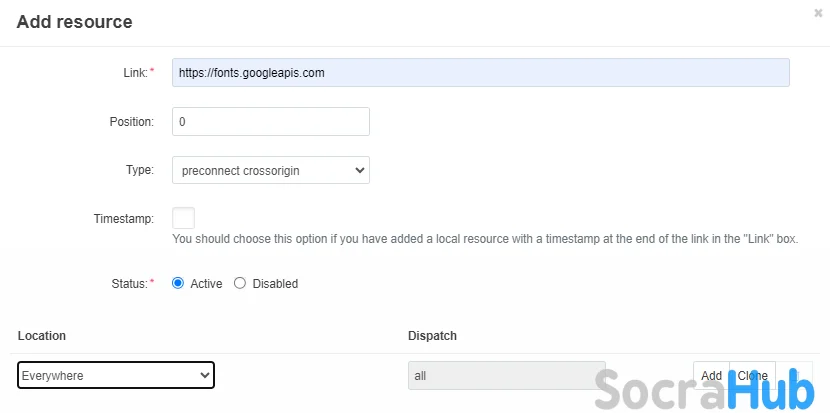
Task: Click the Dispatch column header
Action: pyautogui.click(x=432, y=336)
